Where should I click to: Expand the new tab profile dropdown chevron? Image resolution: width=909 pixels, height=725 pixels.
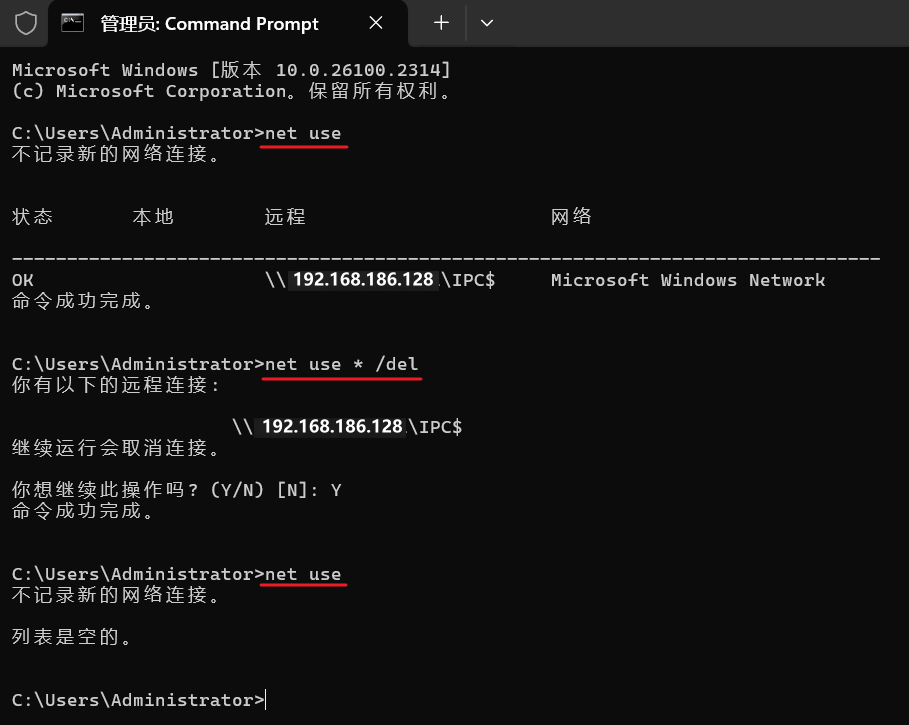tap(487, 23)
